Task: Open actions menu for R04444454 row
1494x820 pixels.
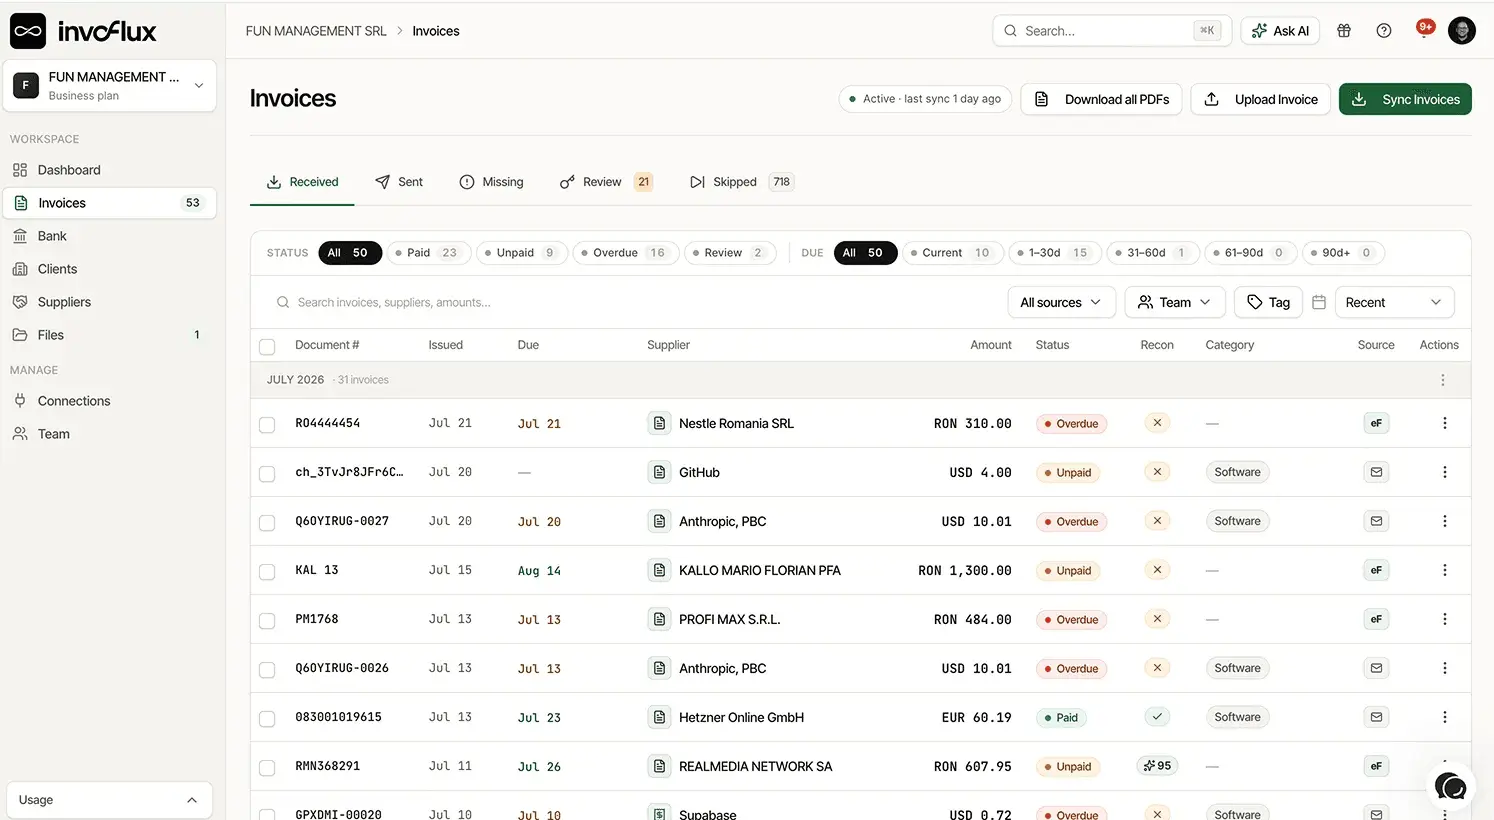Action: click(x=1444, y=423)
